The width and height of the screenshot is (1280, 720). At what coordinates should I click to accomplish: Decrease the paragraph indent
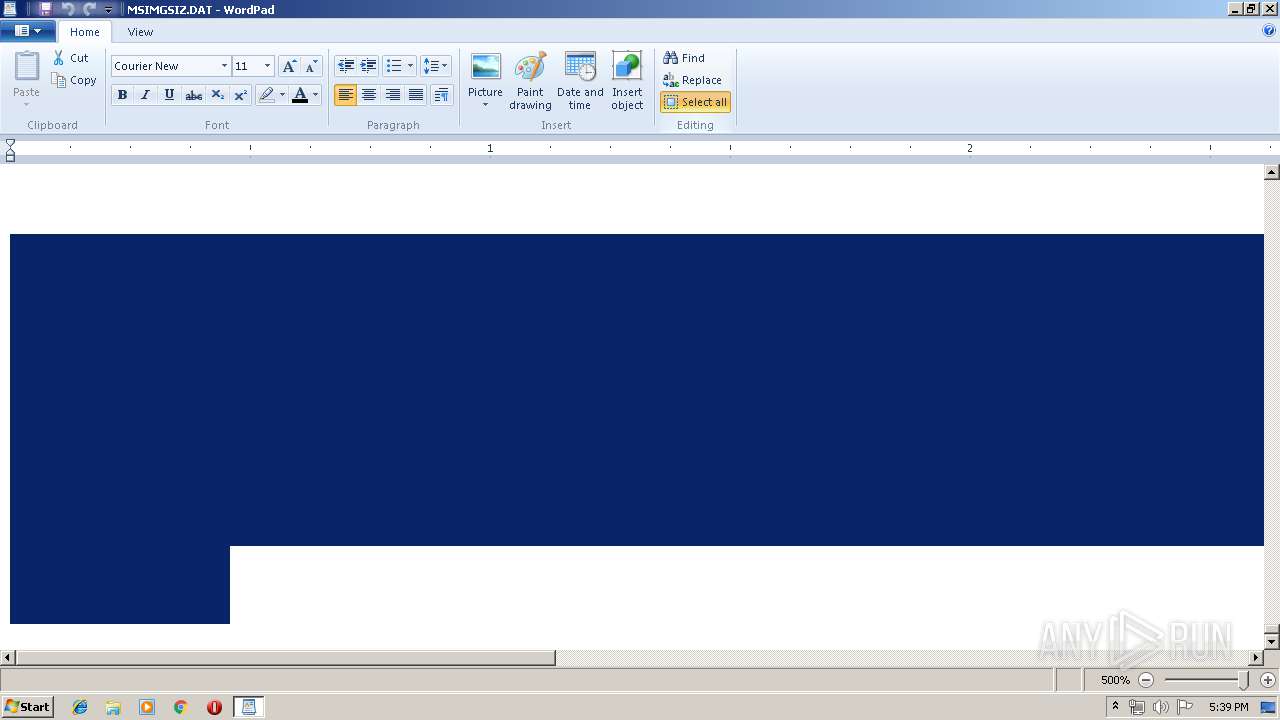[346, 66]
